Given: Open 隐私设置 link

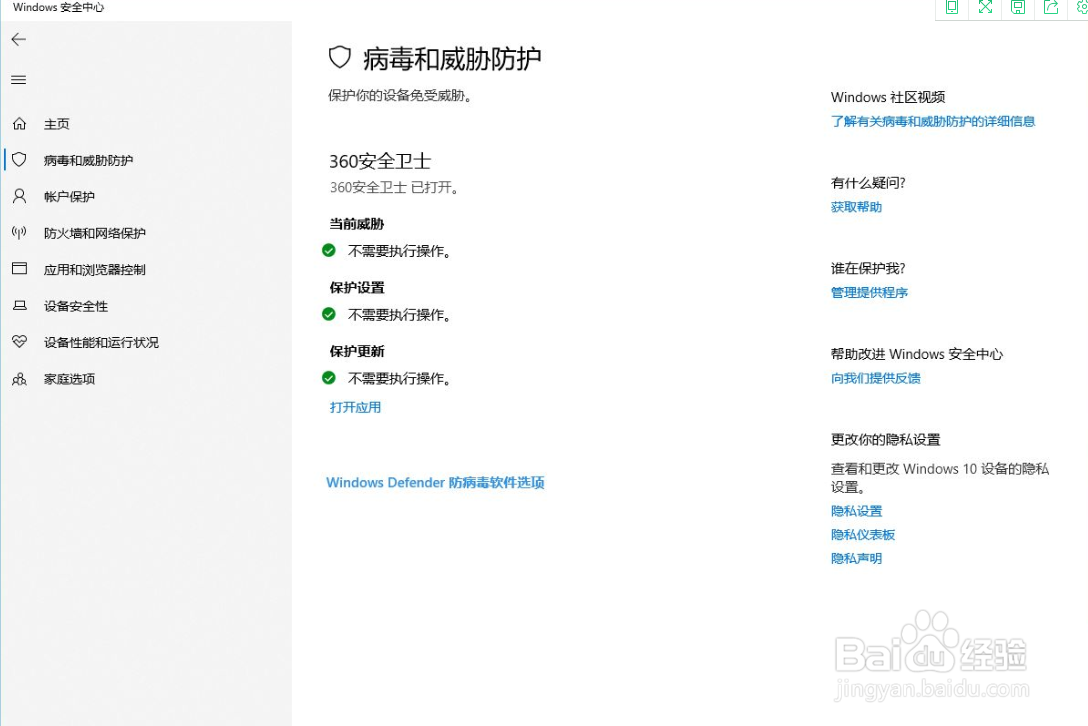Looking at the screenshot, I should [856, 512].
